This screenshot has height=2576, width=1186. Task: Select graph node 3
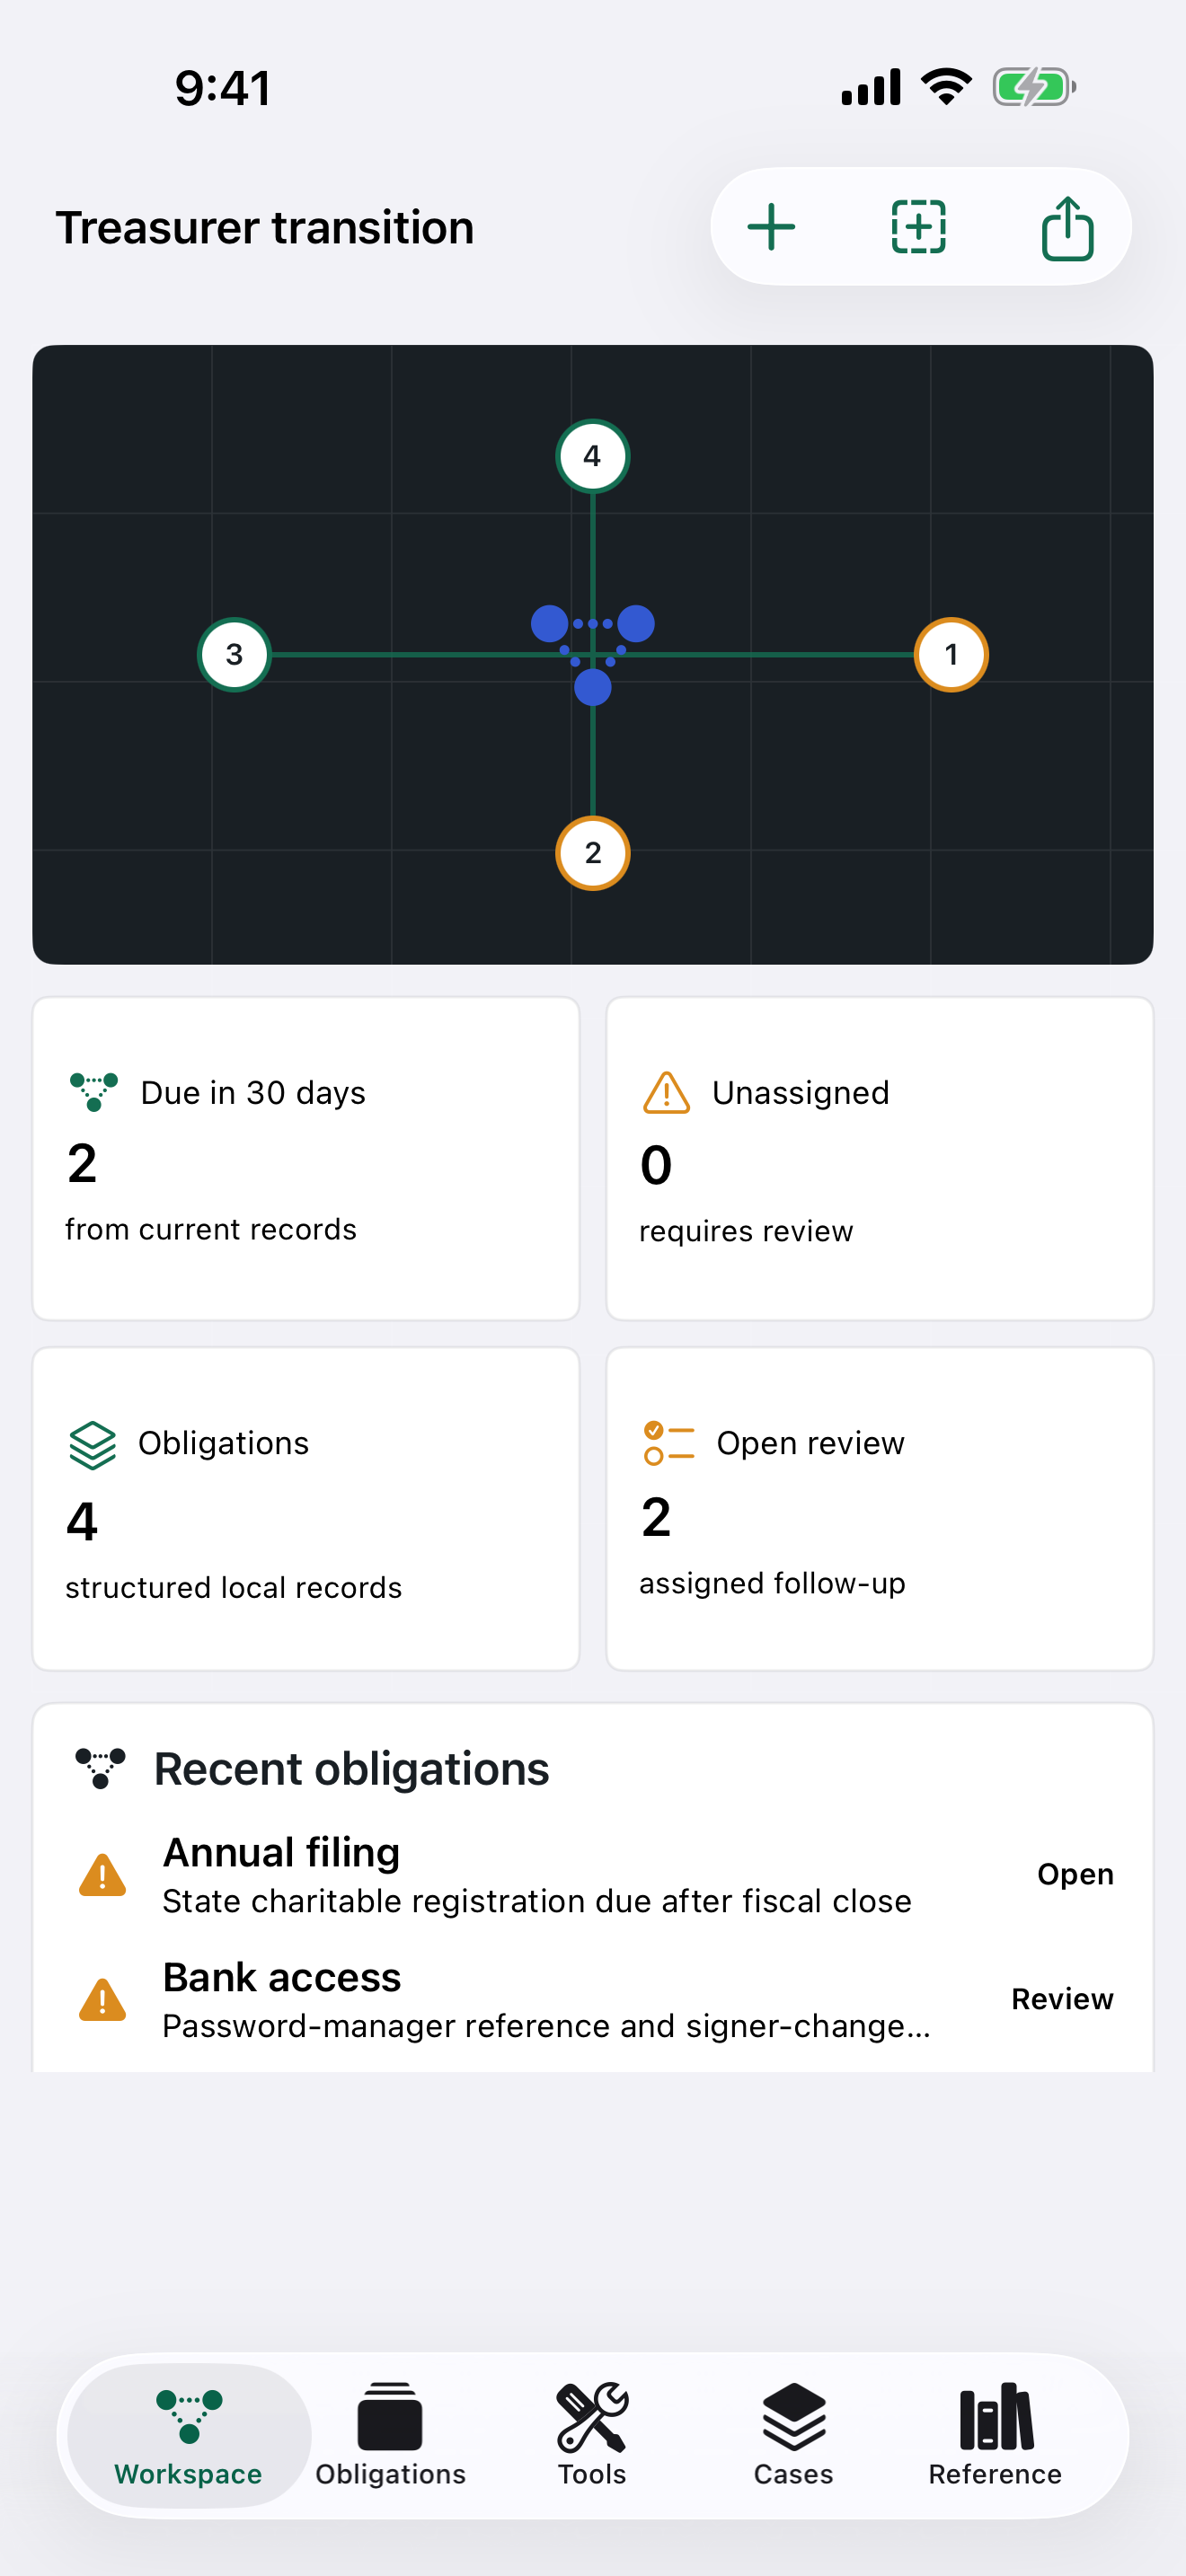234,654
